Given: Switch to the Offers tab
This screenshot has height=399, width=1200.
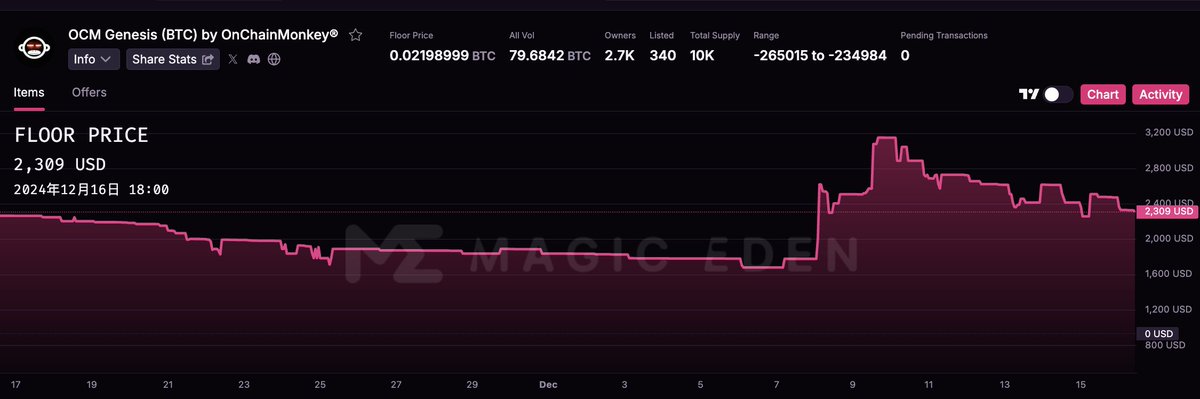Looking at the screenshot, I should pos(89,92).
